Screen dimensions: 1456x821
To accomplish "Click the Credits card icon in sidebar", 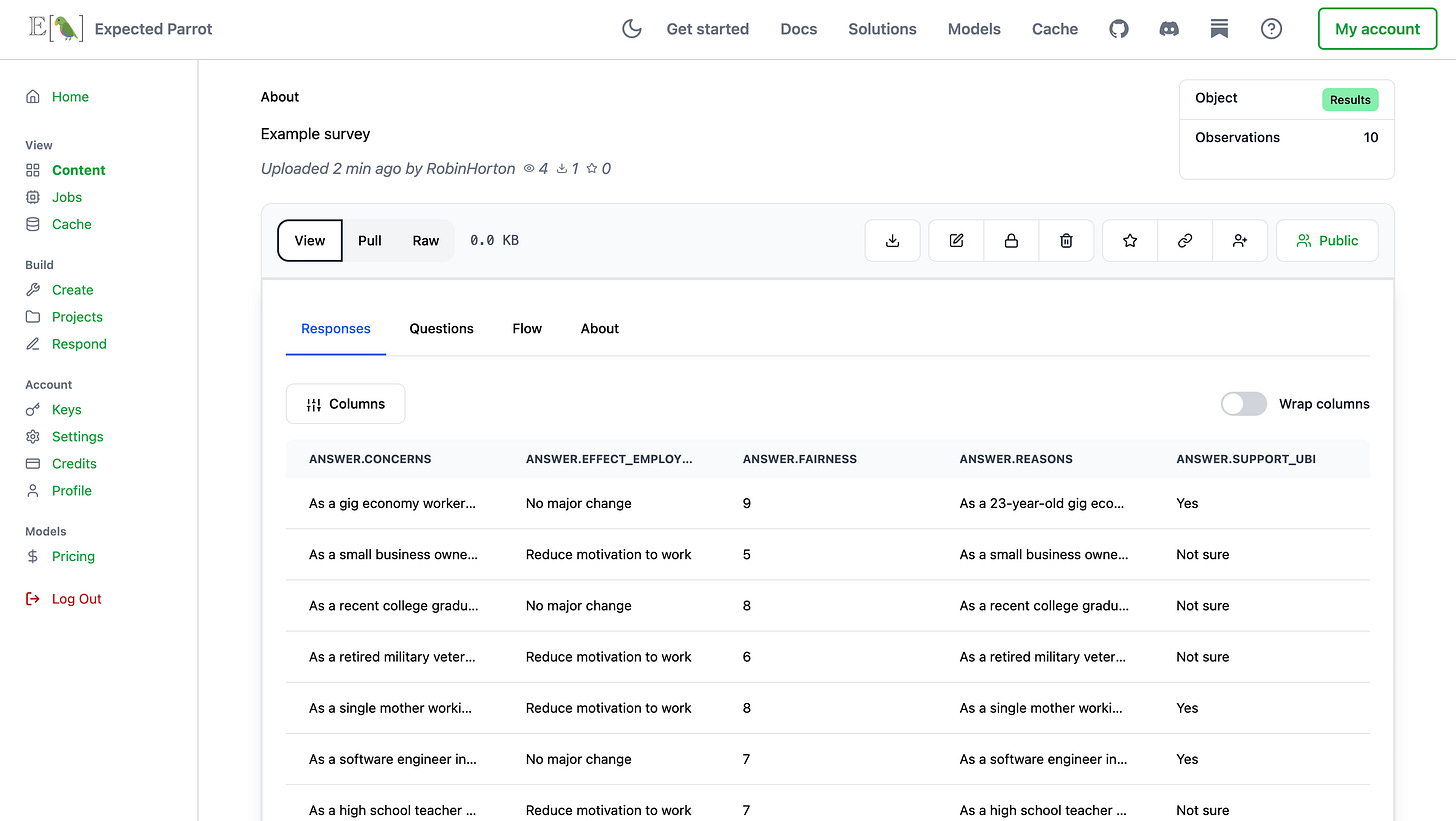I will coord(33,464).
